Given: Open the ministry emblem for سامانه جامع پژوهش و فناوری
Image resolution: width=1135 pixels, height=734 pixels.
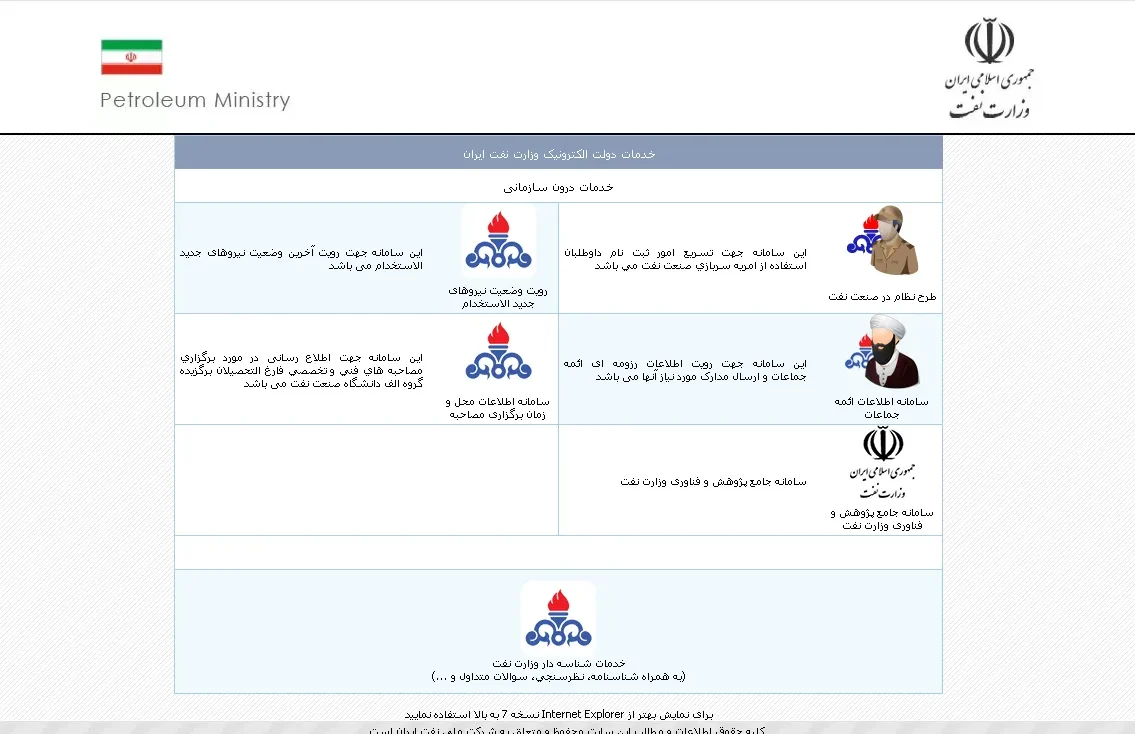Looking at the screenshot, I should (882, 463).
